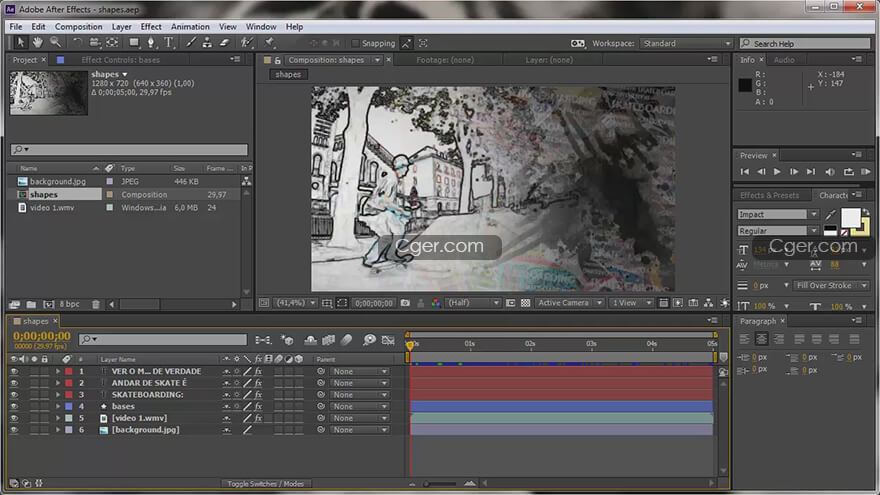This screenshot has width=880, height=495.
Task: Click the timeline zoom slider
Action: (x=441, y=483)
